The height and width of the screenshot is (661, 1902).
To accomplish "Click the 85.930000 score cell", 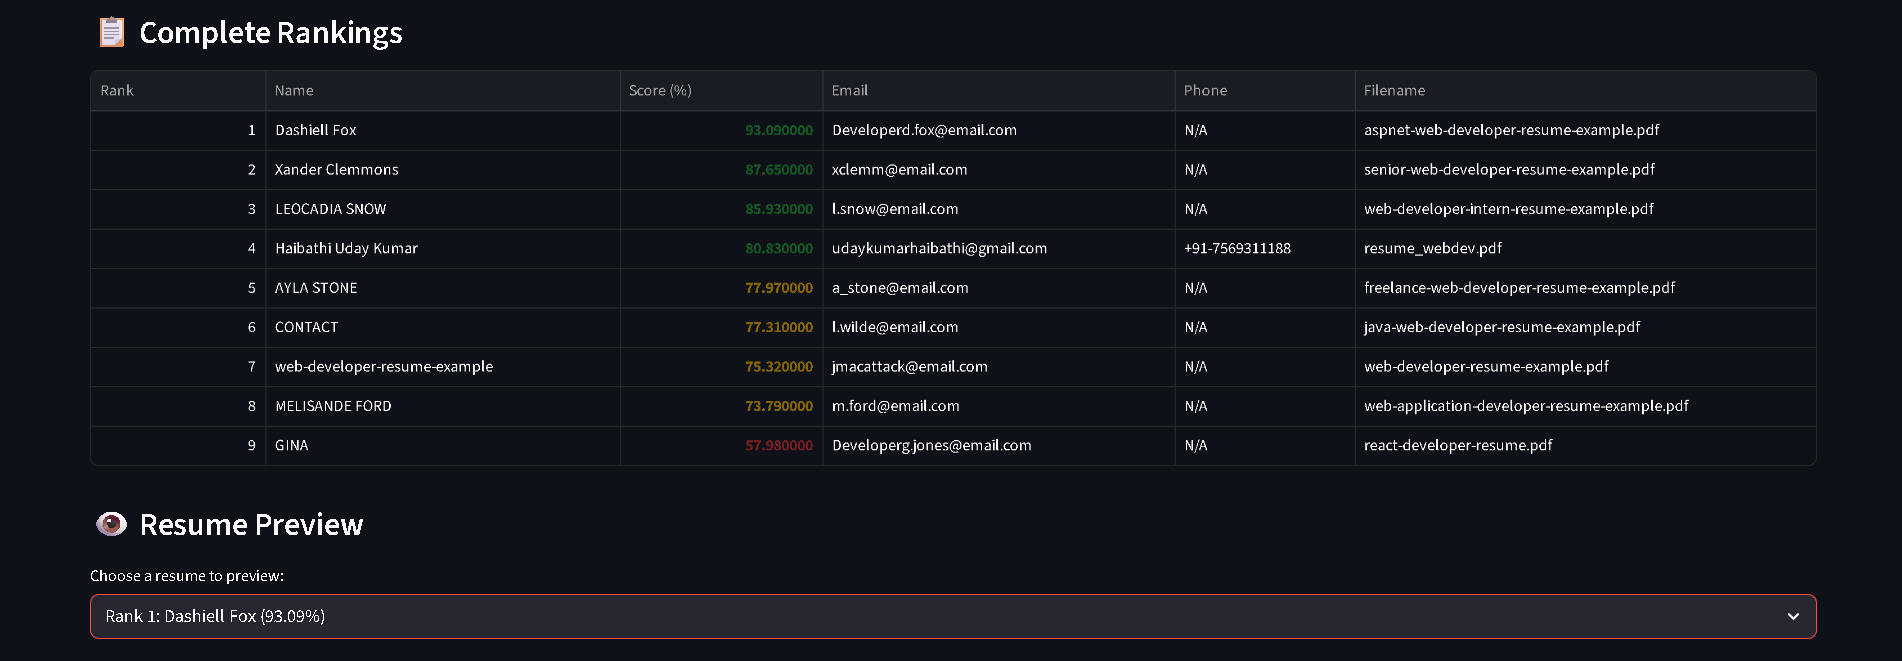I will click(721, 210).
